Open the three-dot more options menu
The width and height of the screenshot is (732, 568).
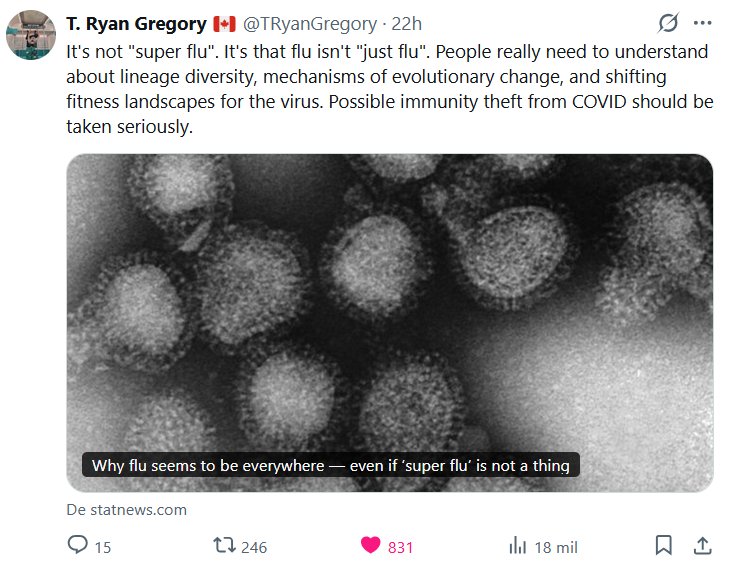[702, 23]
